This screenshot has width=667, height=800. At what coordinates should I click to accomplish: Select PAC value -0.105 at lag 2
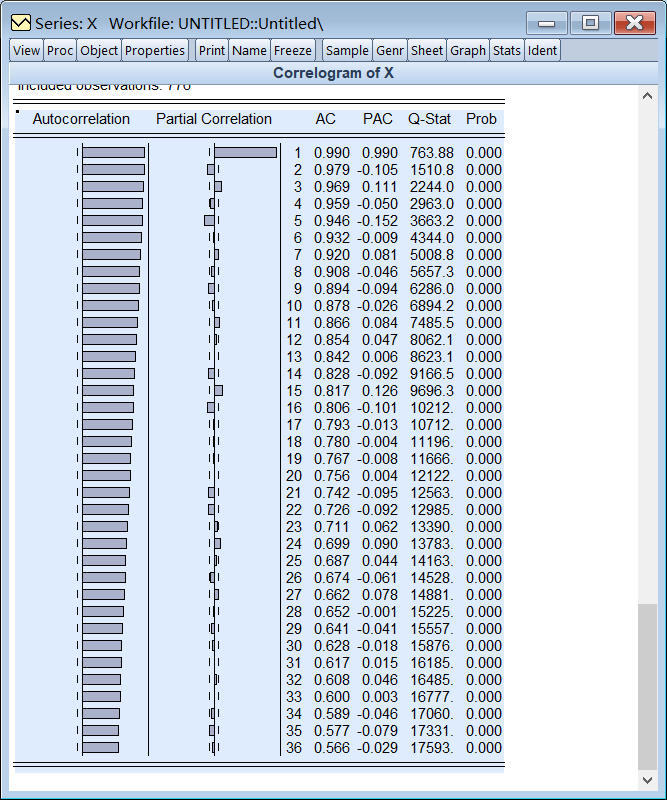pos(377,170)
